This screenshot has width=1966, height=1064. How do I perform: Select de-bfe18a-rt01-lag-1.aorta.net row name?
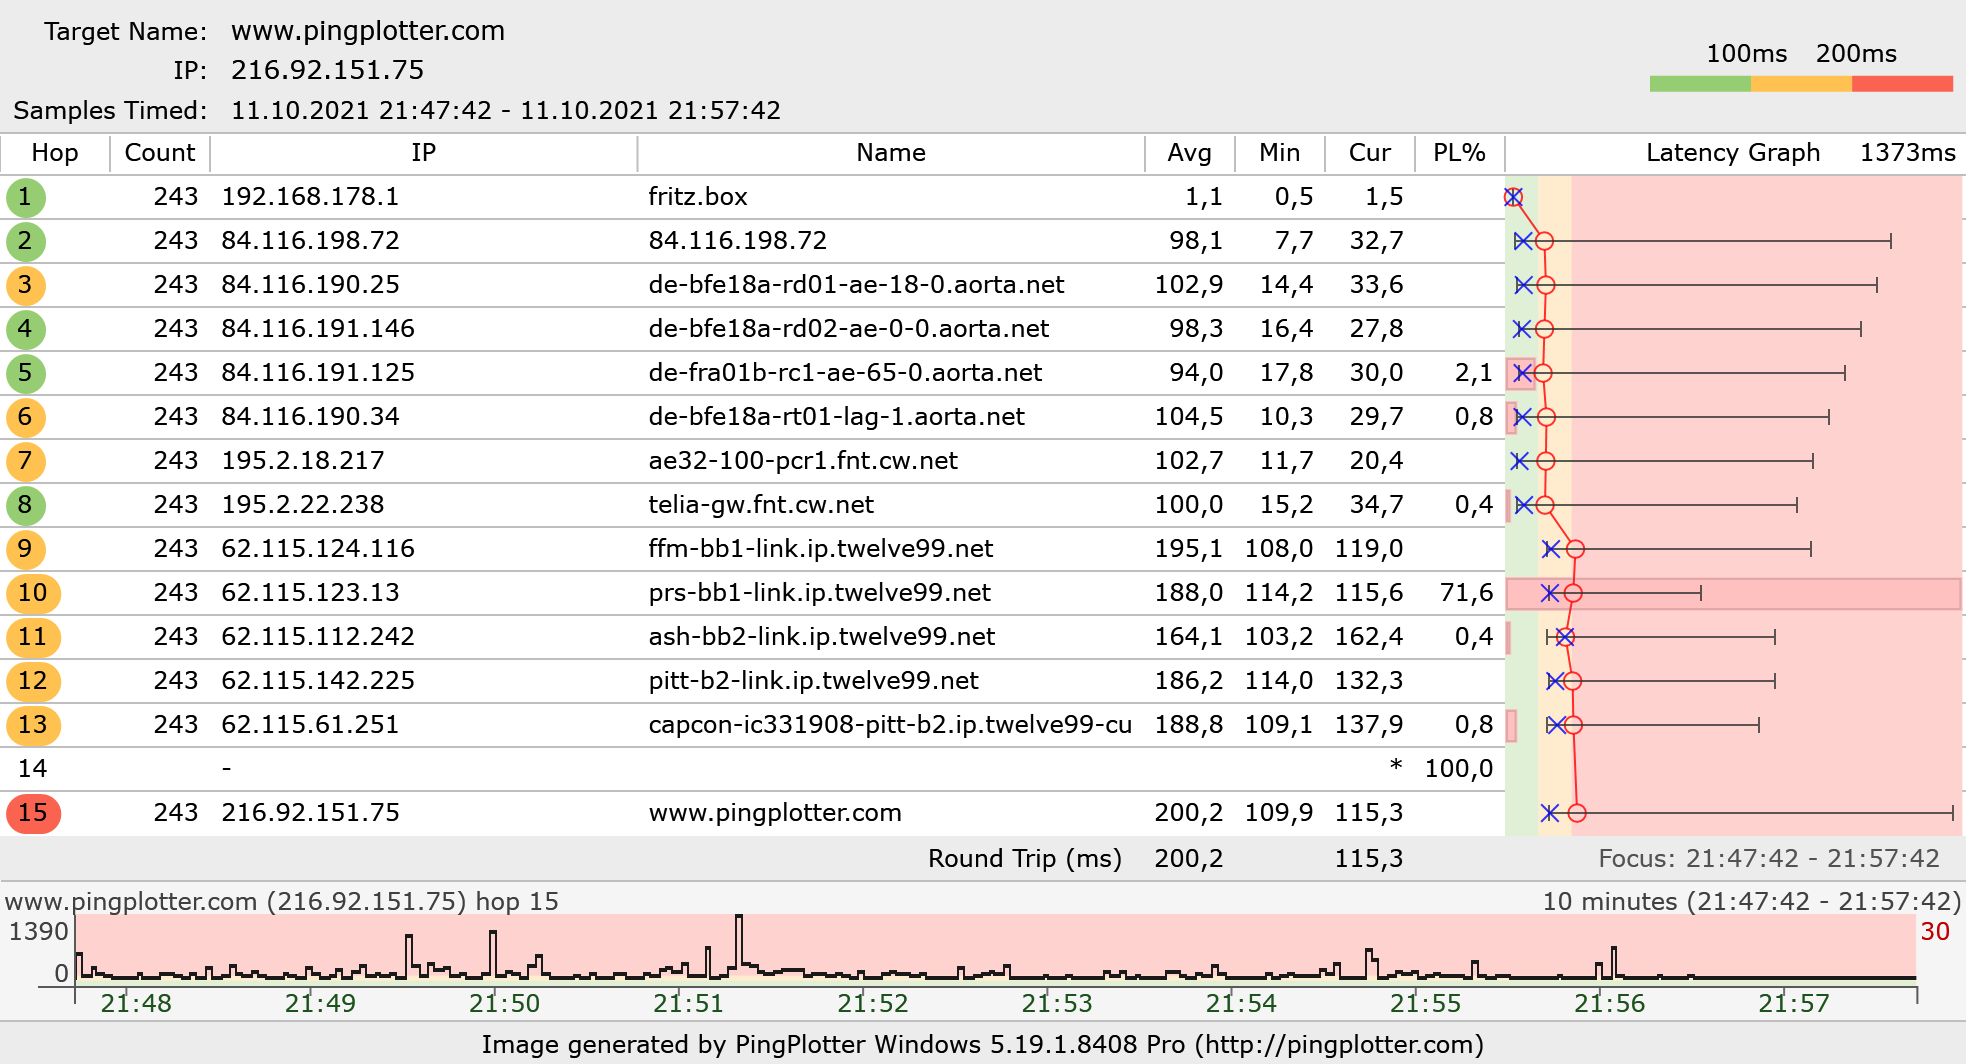(836, 417)
